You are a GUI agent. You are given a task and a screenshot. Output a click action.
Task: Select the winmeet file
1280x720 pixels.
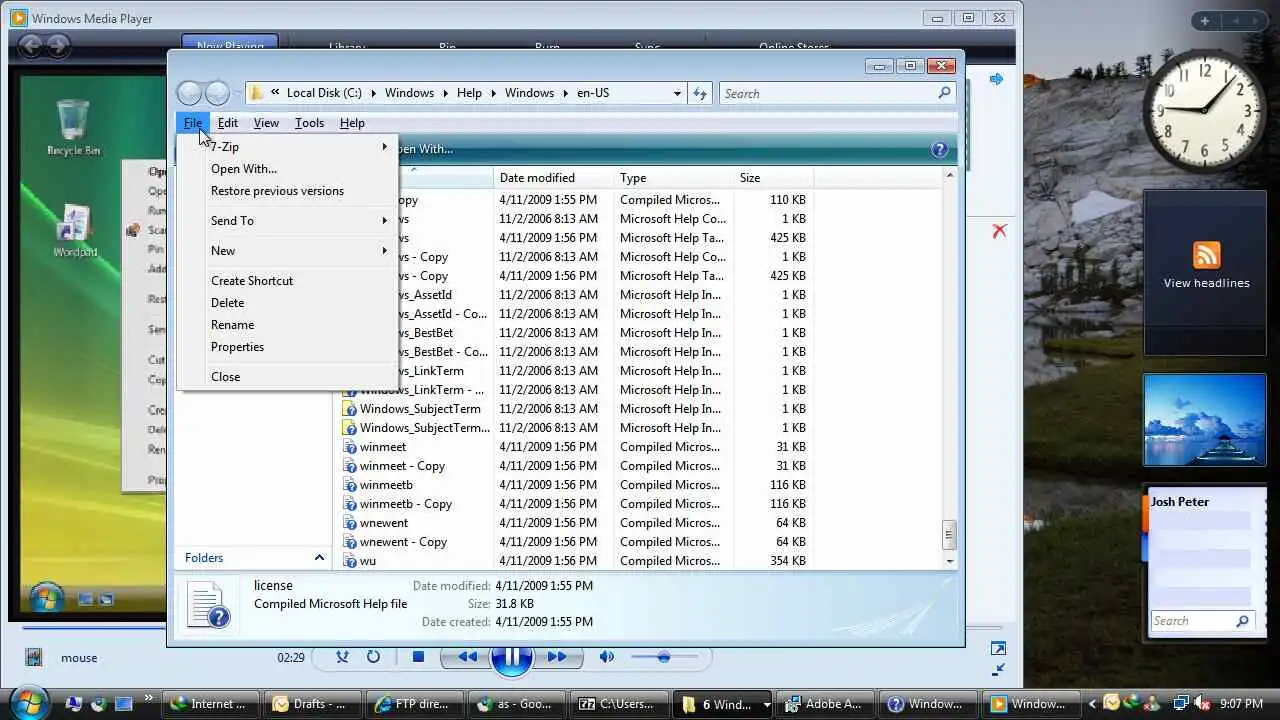(383, 447)
